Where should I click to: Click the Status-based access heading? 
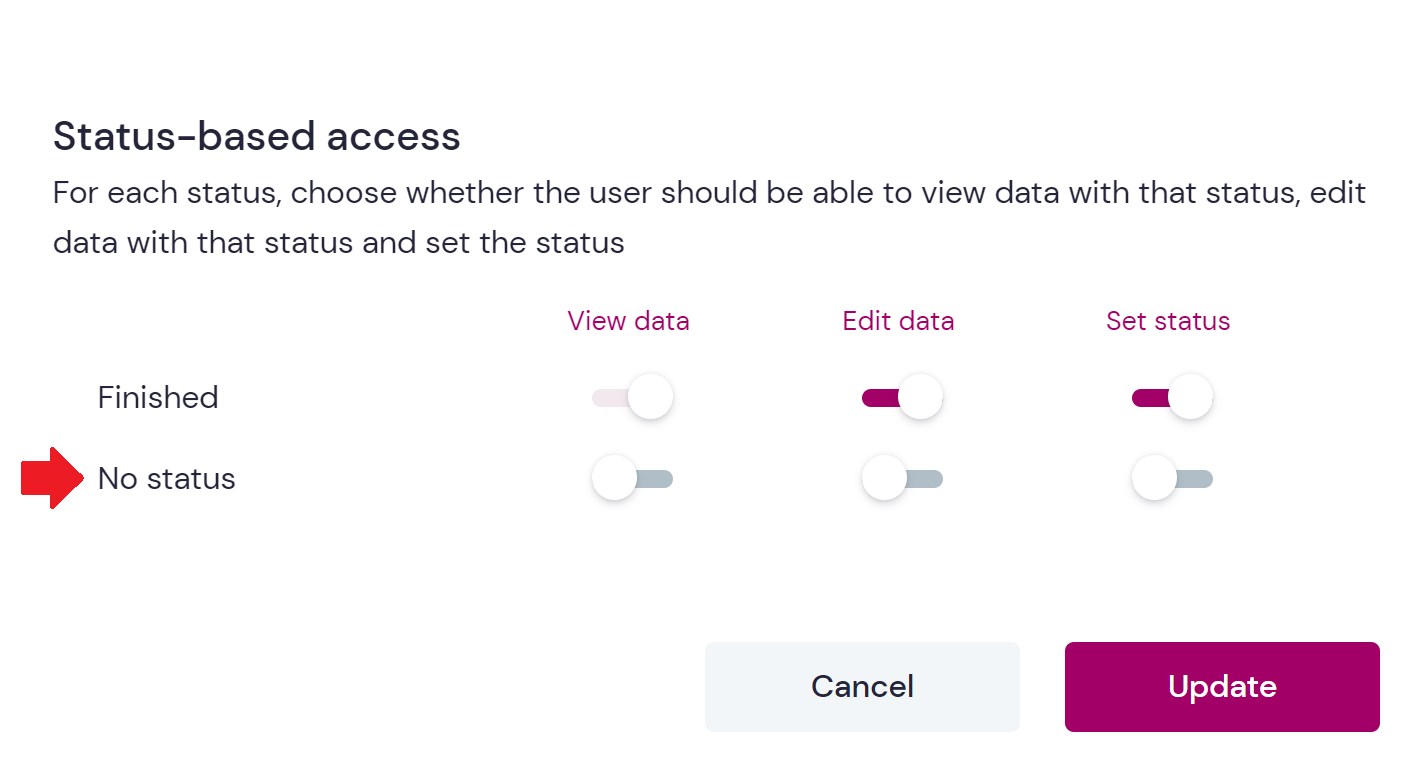257,136
